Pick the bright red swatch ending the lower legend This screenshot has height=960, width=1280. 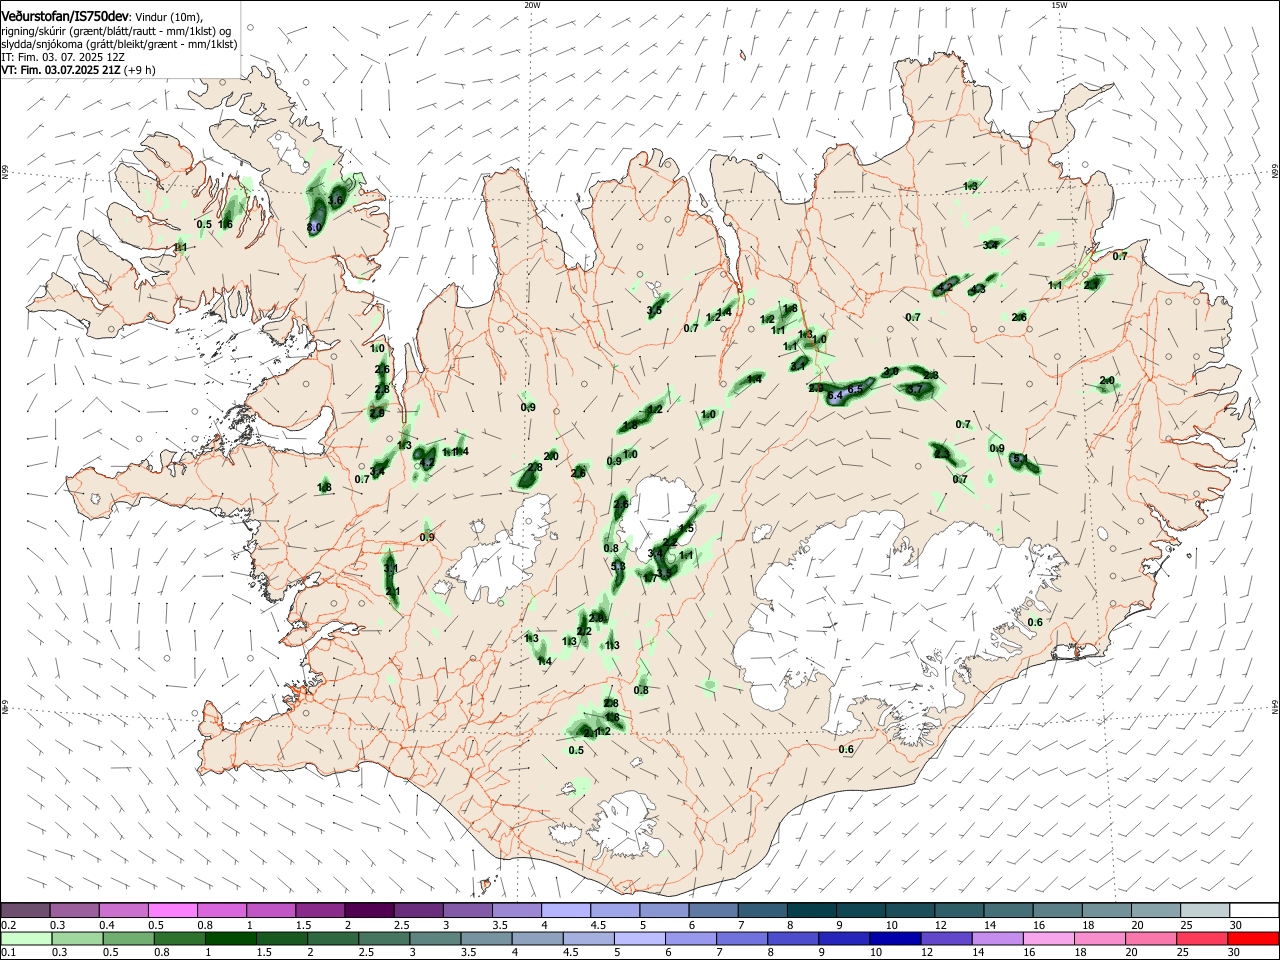(x=1253, y=938)
